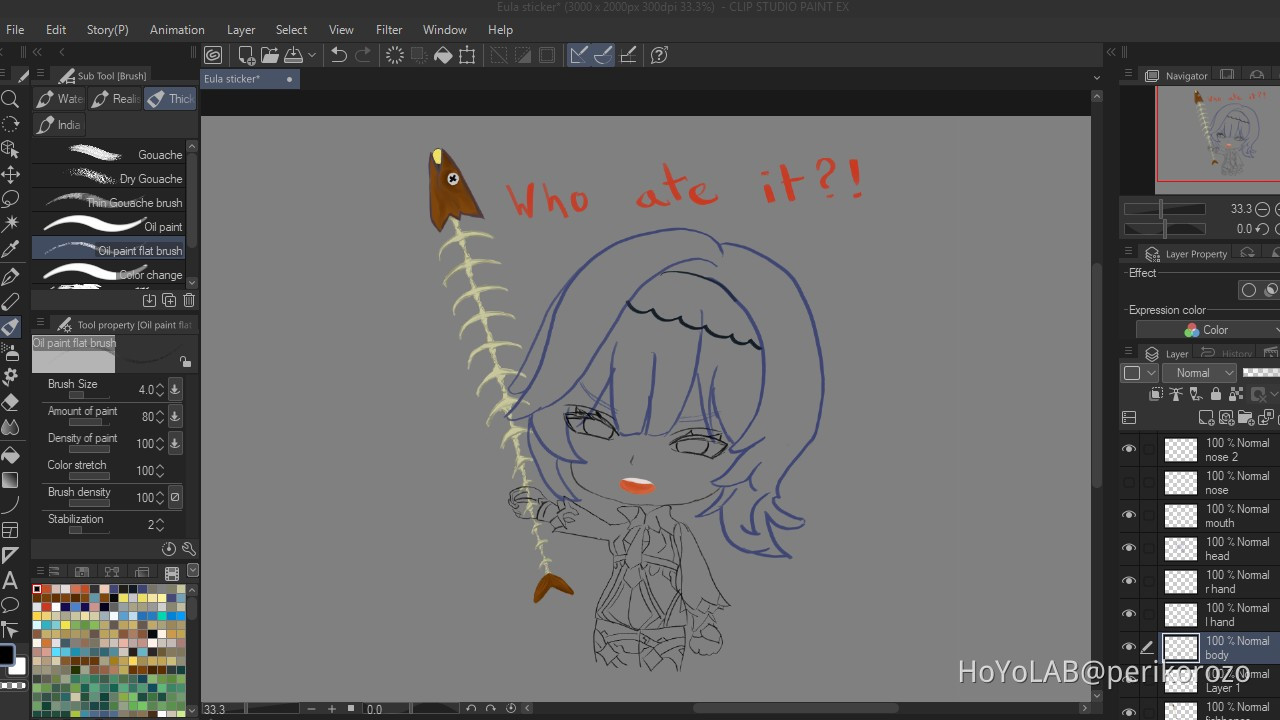Click the trash icon to delete sub tool
1280x720 pixels.
click(189, 300)
